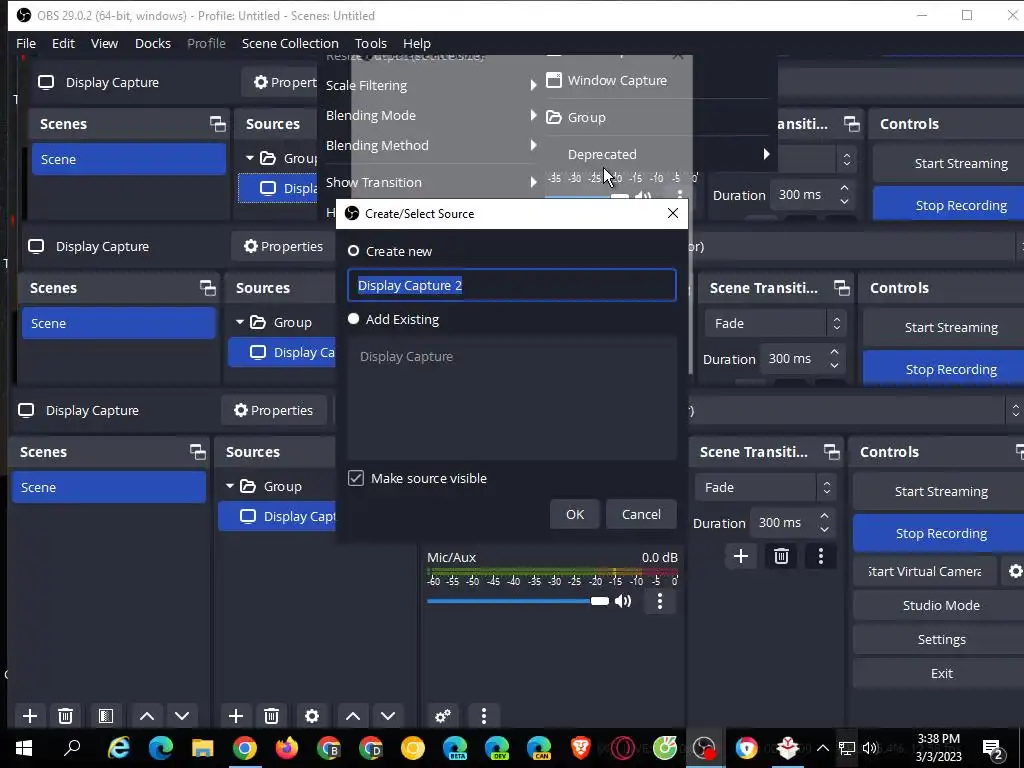Expand Blending Method submenu

click(x=431, y=145)
